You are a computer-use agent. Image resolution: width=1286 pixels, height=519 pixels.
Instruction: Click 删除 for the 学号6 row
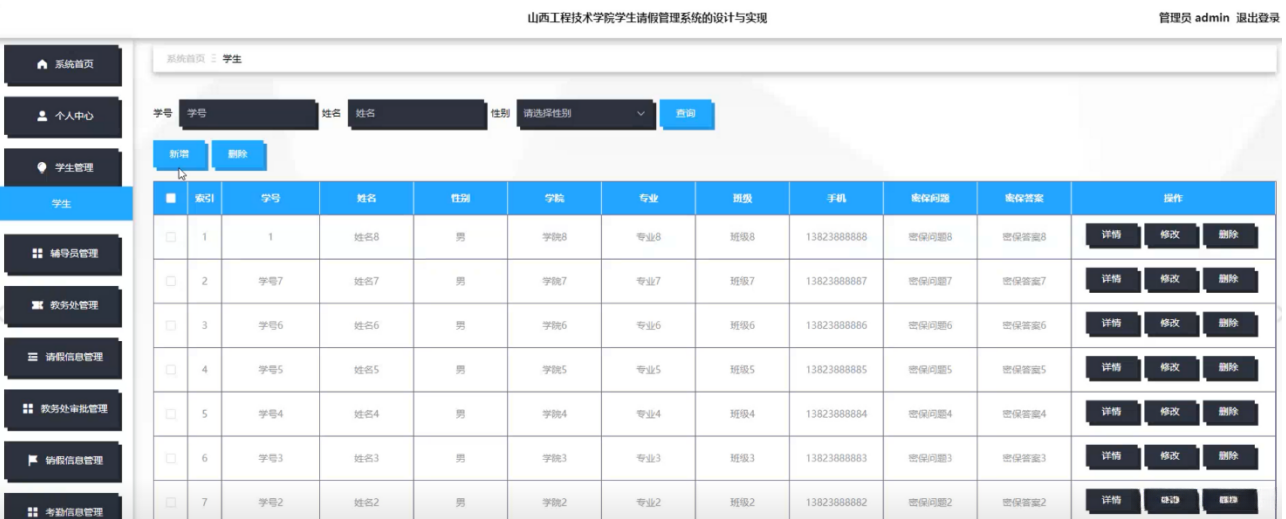click(1228, 324)
